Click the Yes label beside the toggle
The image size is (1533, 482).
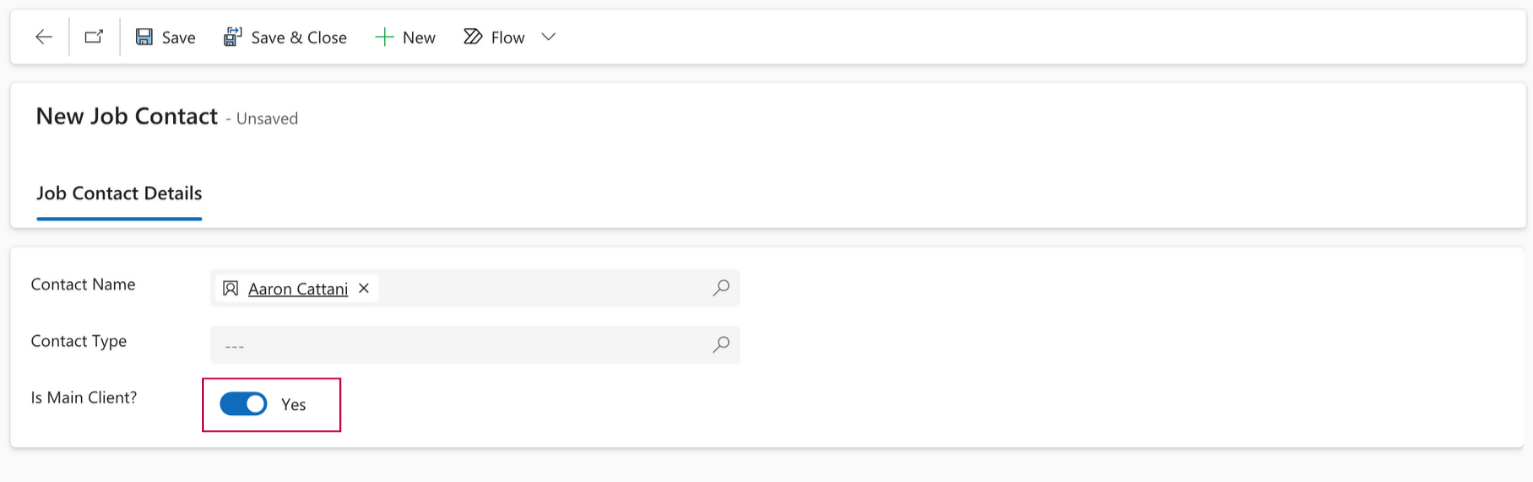294,404
